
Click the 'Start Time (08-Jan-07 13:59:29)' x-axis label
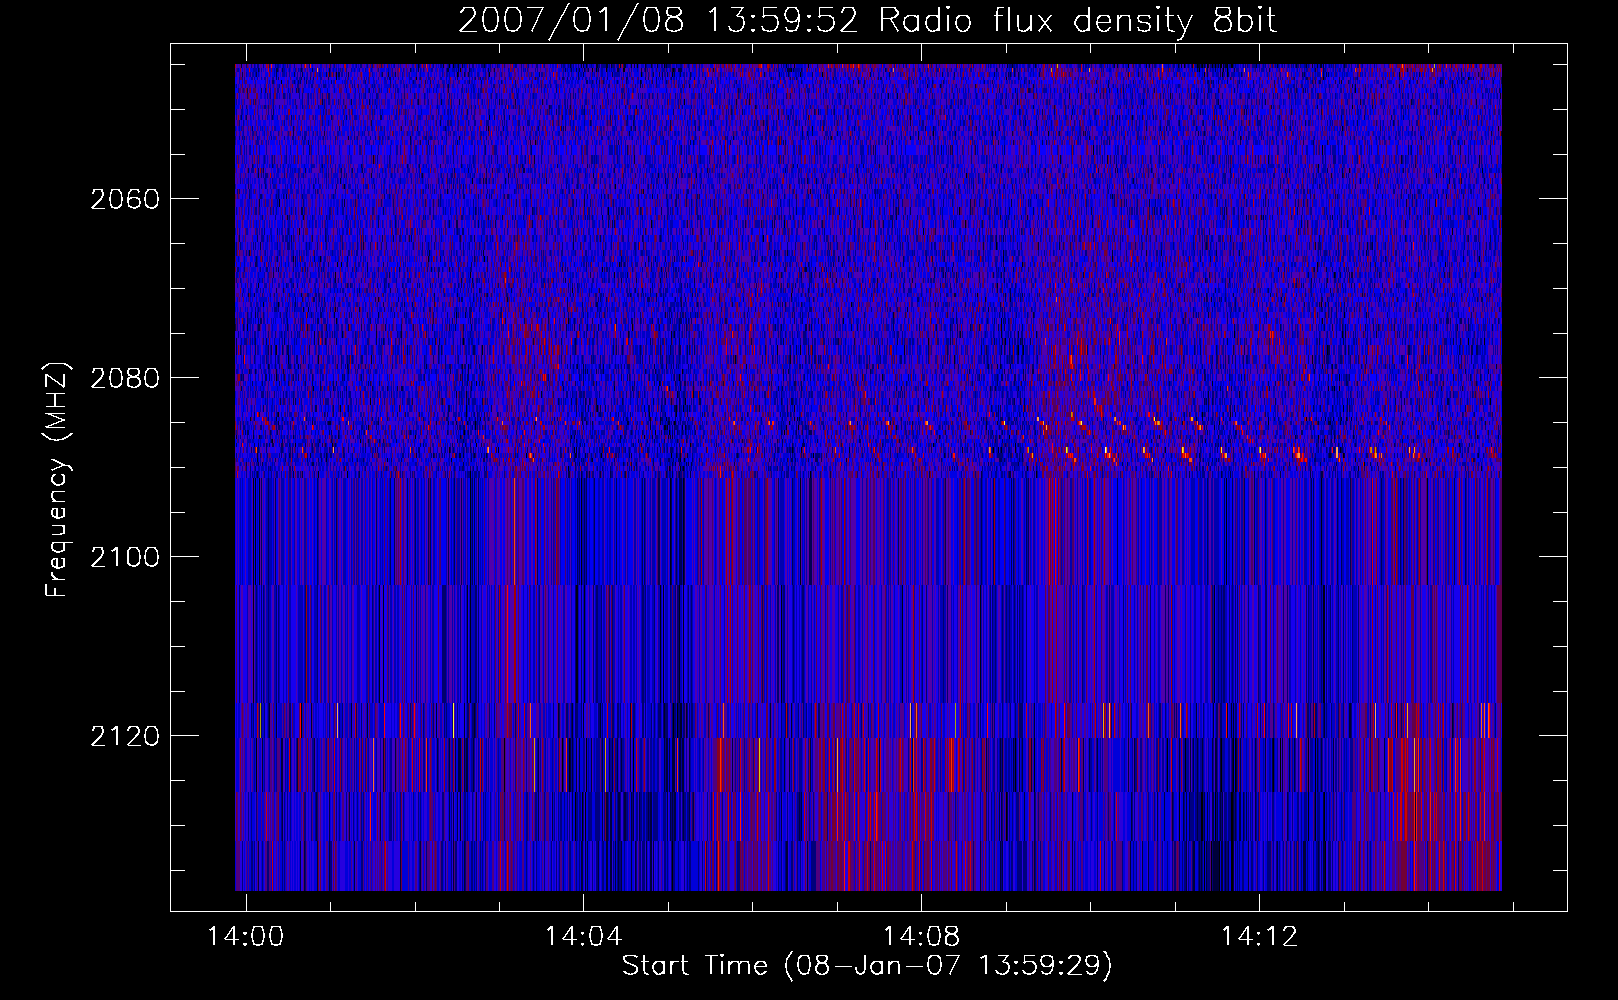(x=867, y=966)
